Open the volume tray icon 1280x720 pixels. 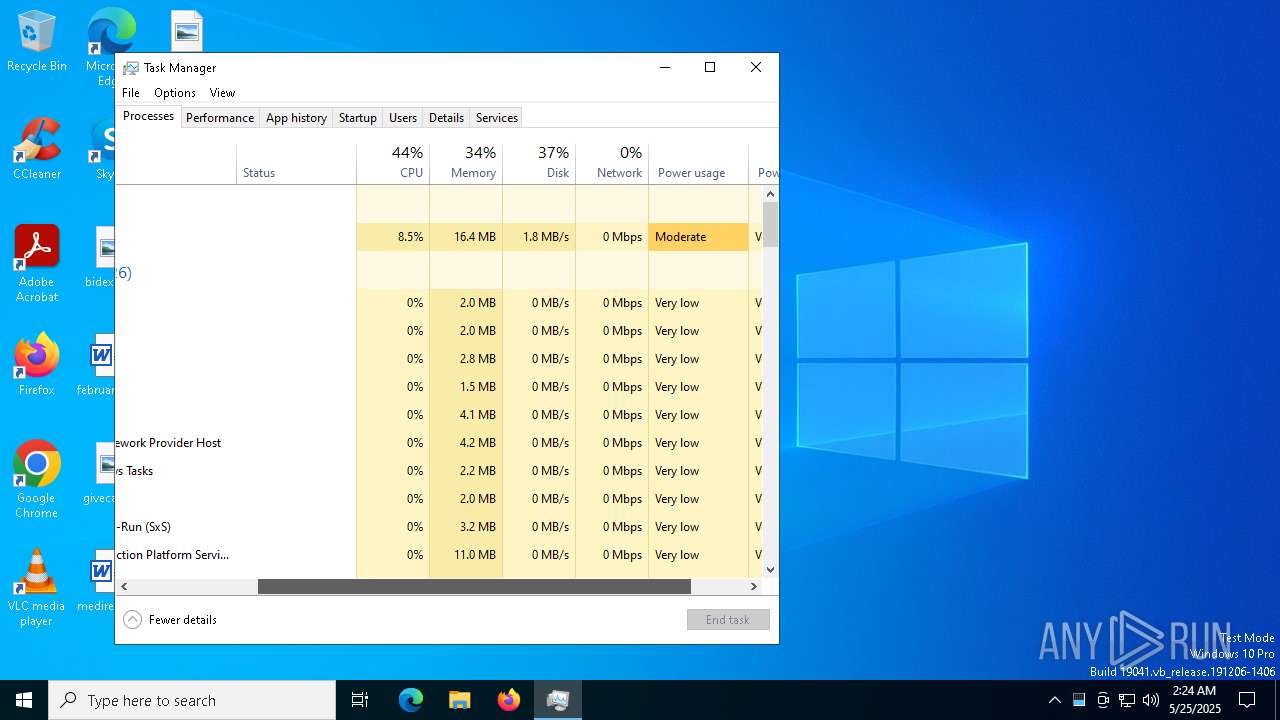point(1151,700)
